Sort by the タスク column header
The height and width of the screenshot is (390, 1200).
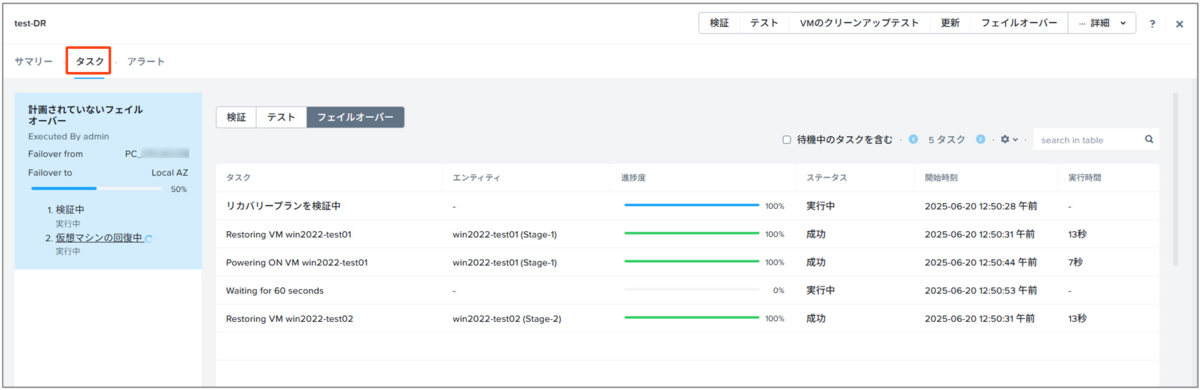click(239, 177)
